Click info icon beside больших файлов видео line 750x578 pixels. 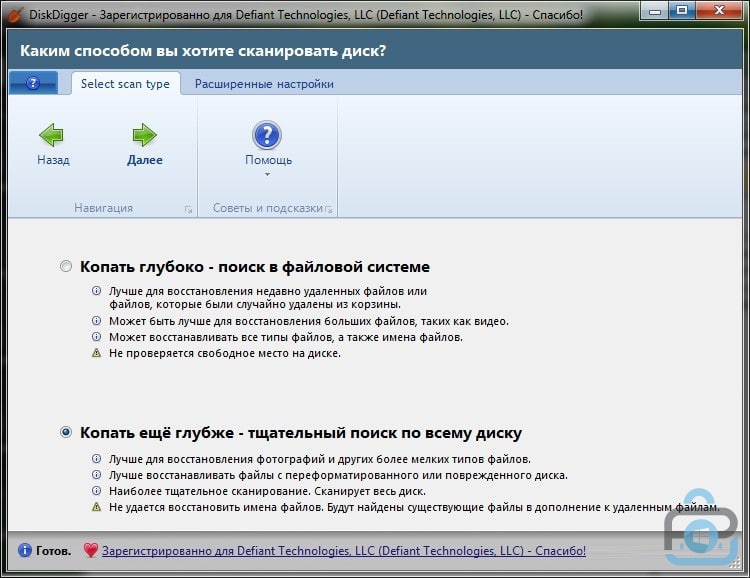pyautogui.click(x=96, y=321)
